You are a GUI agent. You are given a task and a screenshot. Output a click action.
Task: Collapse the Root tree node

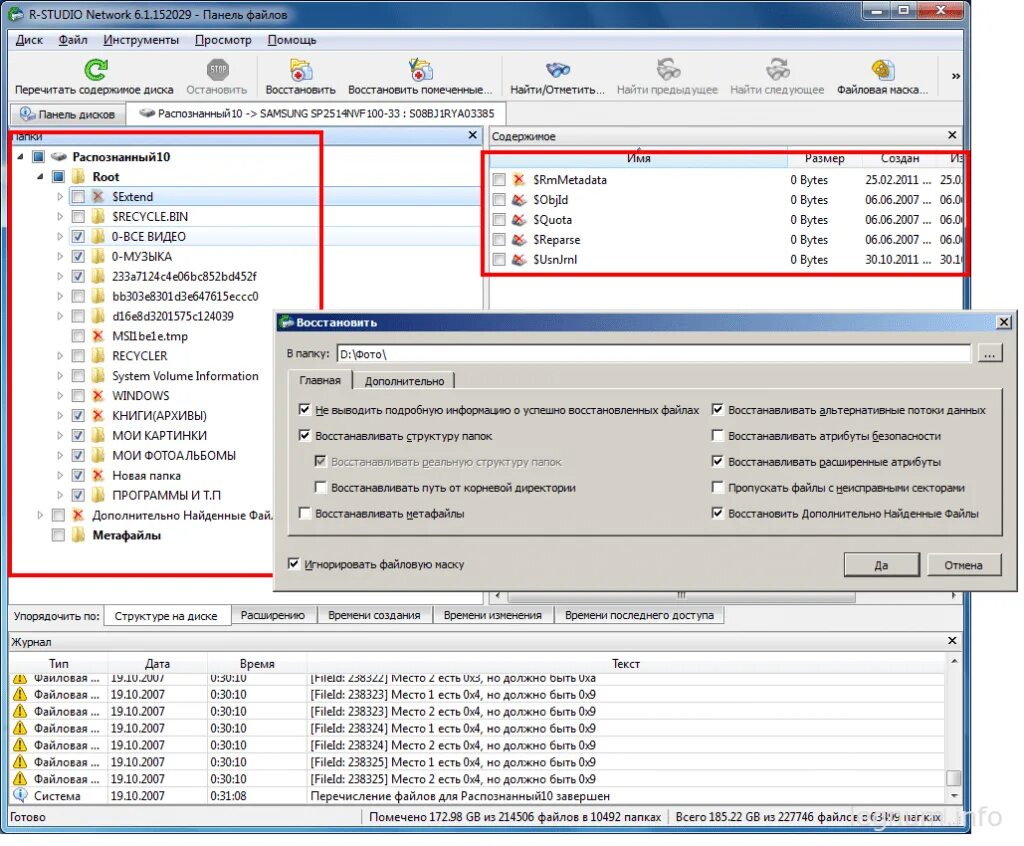[x=40, y=176]
